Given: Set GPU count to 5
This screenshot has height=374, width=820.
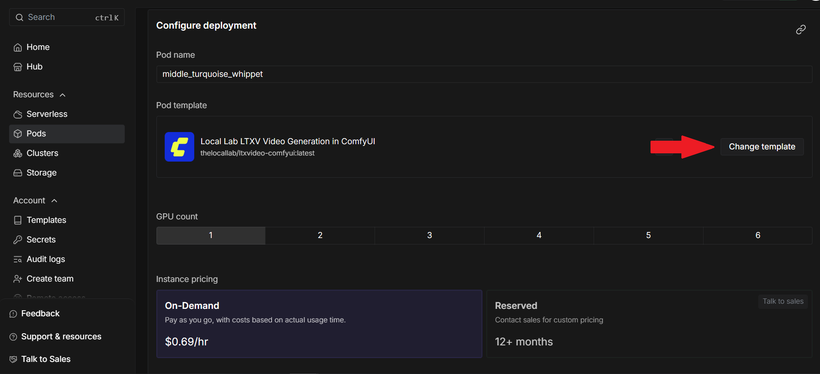Looking at the screenshot, I should (x=648, y=235).
